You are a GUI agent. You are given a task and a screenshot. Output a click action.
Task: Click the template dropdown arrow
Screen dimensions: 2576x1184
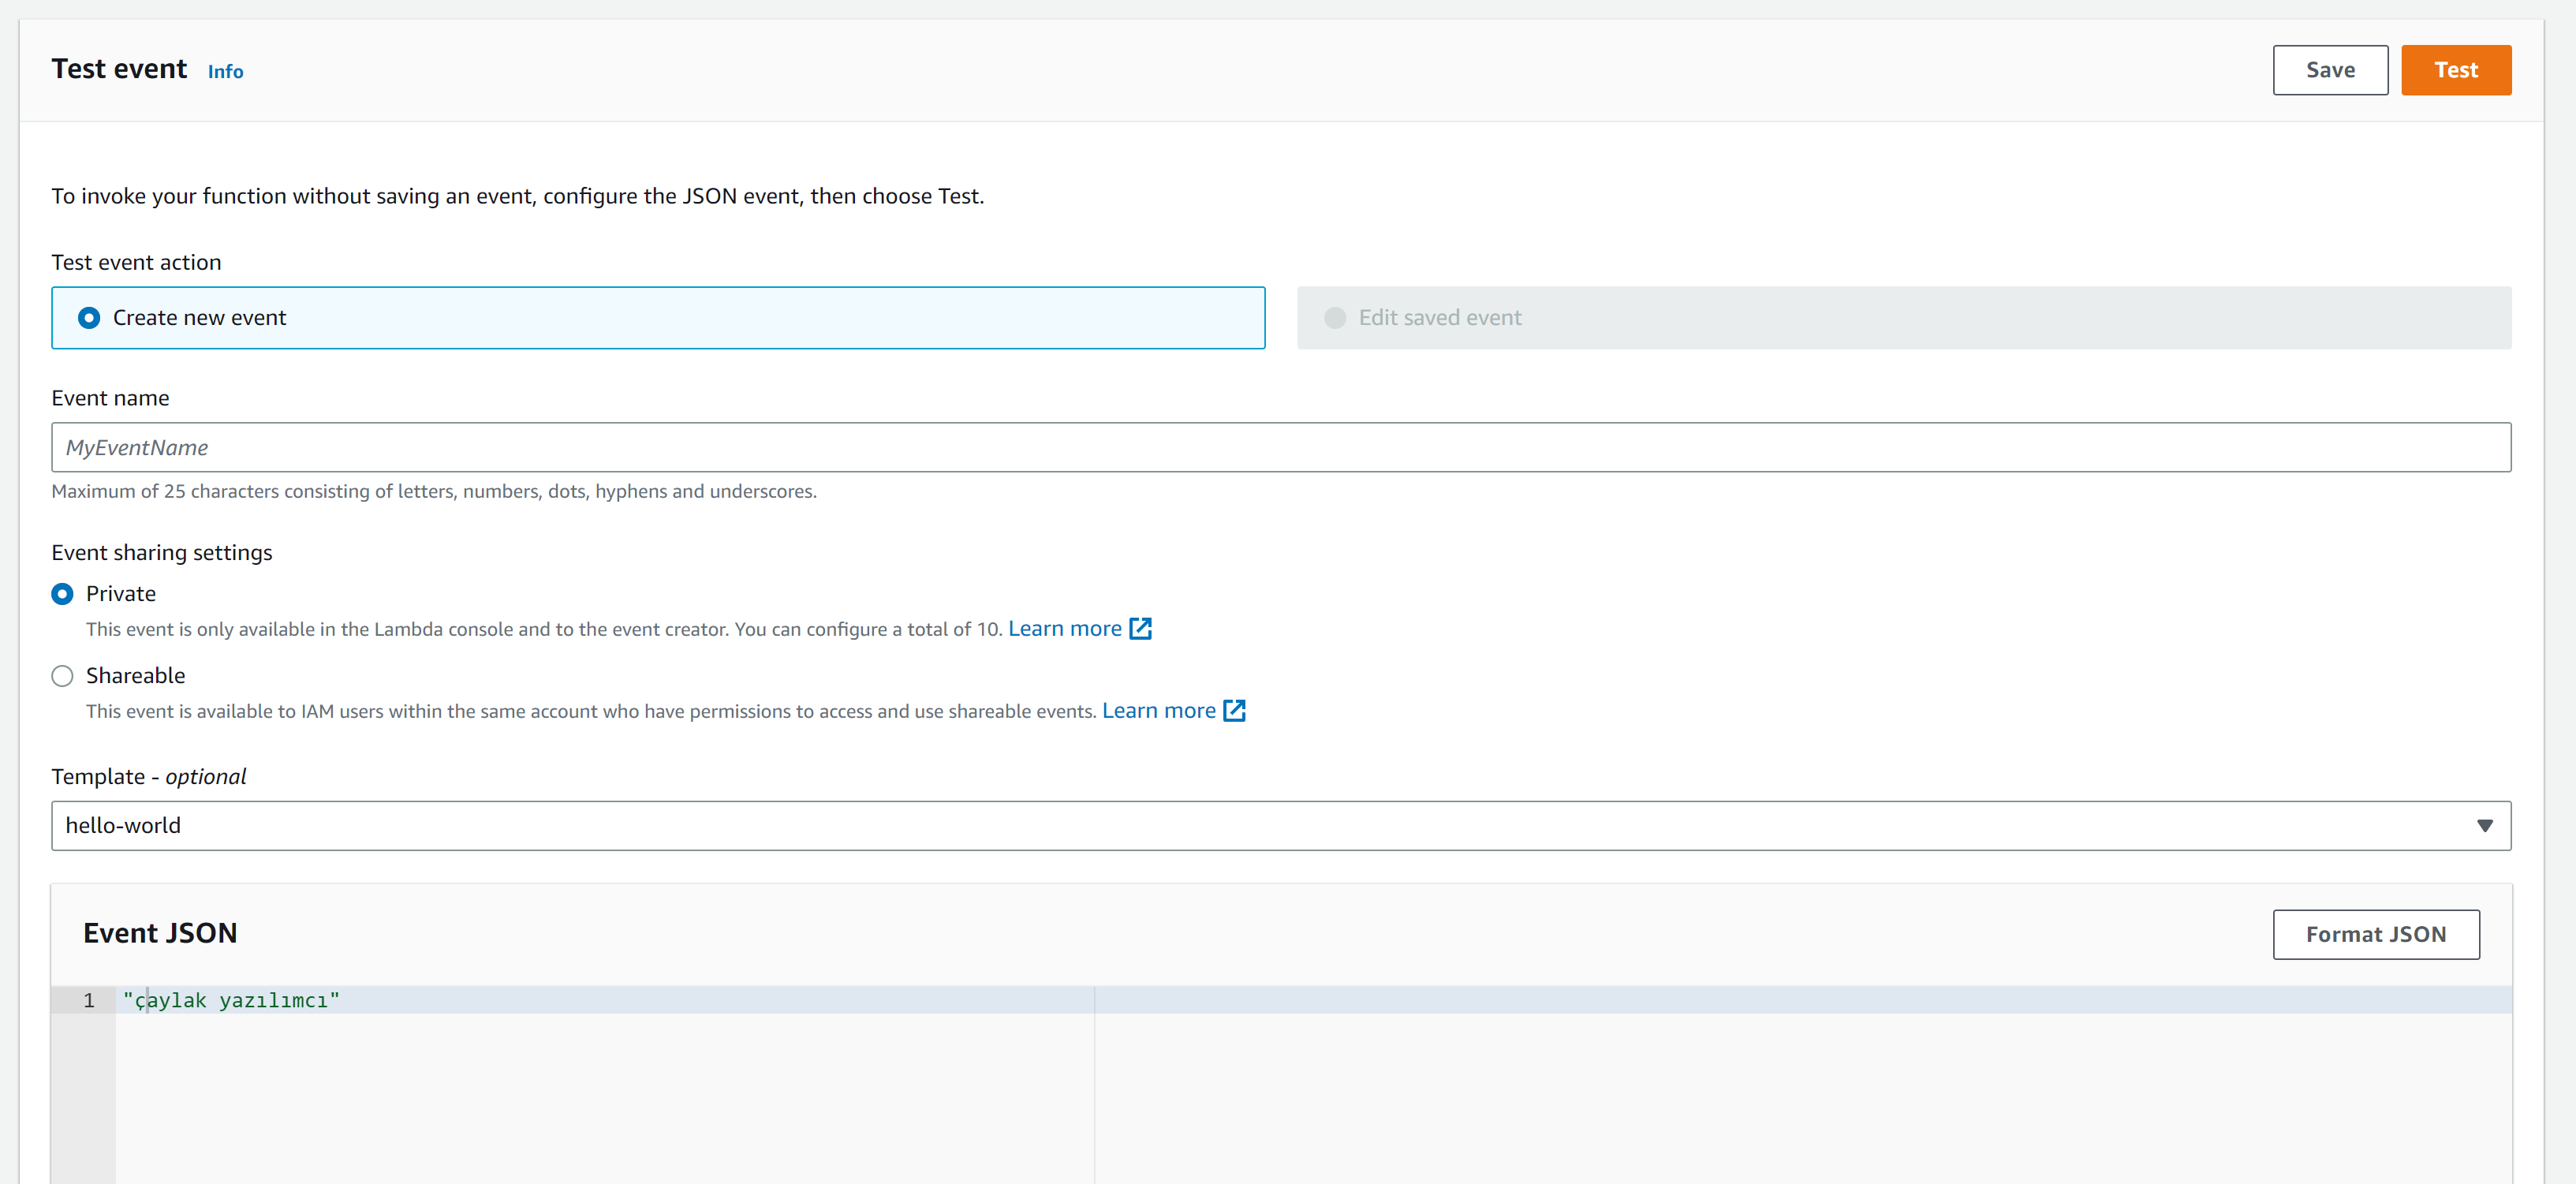point(2484,826)
